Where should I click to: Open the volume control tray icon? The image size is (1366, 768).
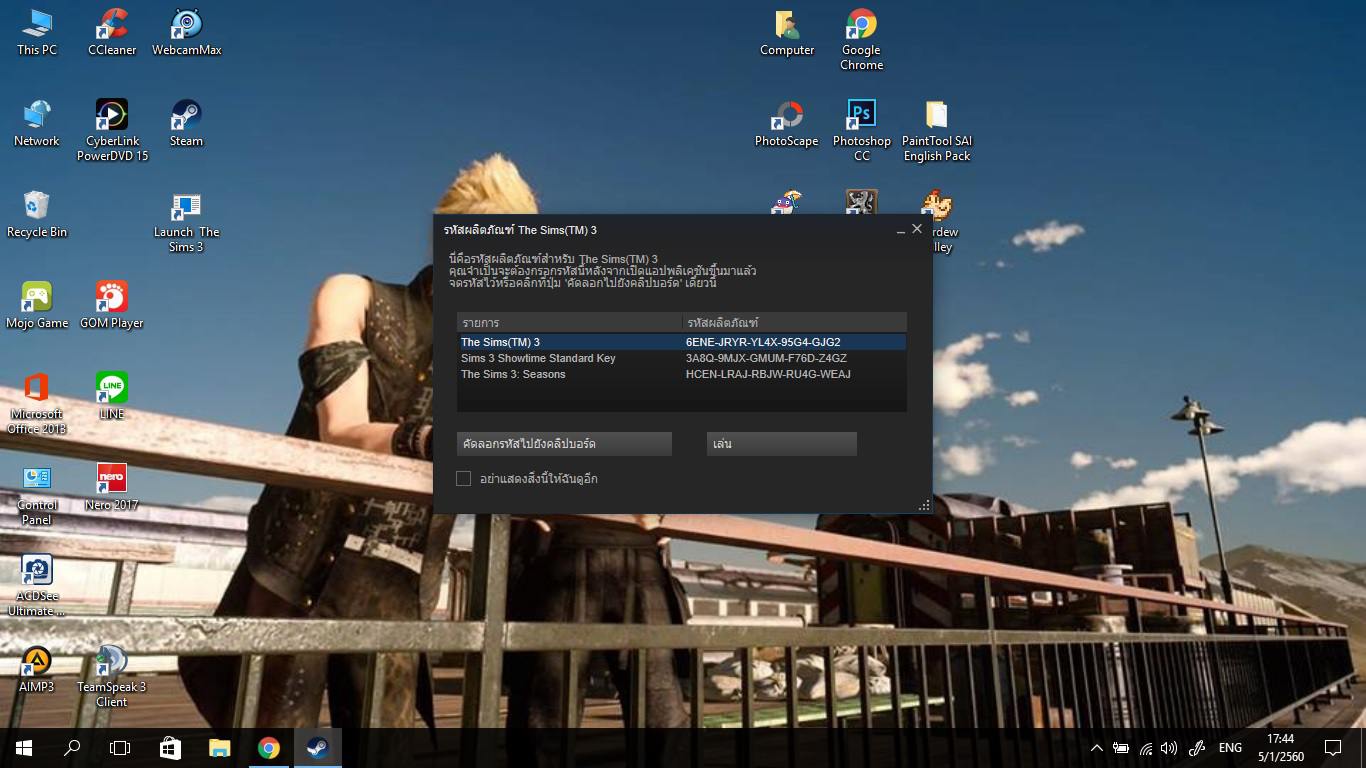1169,748
